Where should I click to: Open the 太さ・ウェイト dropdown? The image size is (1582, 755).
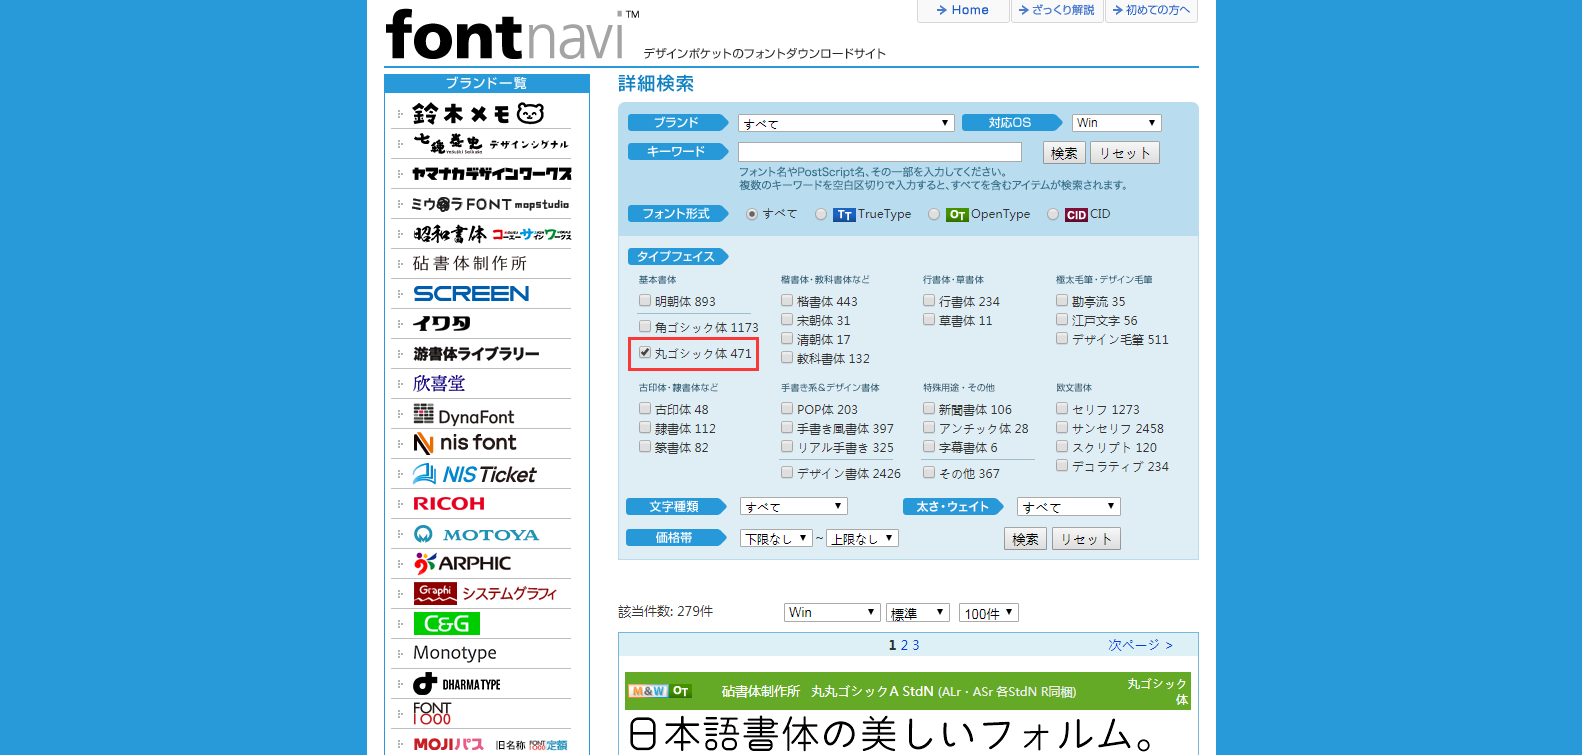[1069, 507]
